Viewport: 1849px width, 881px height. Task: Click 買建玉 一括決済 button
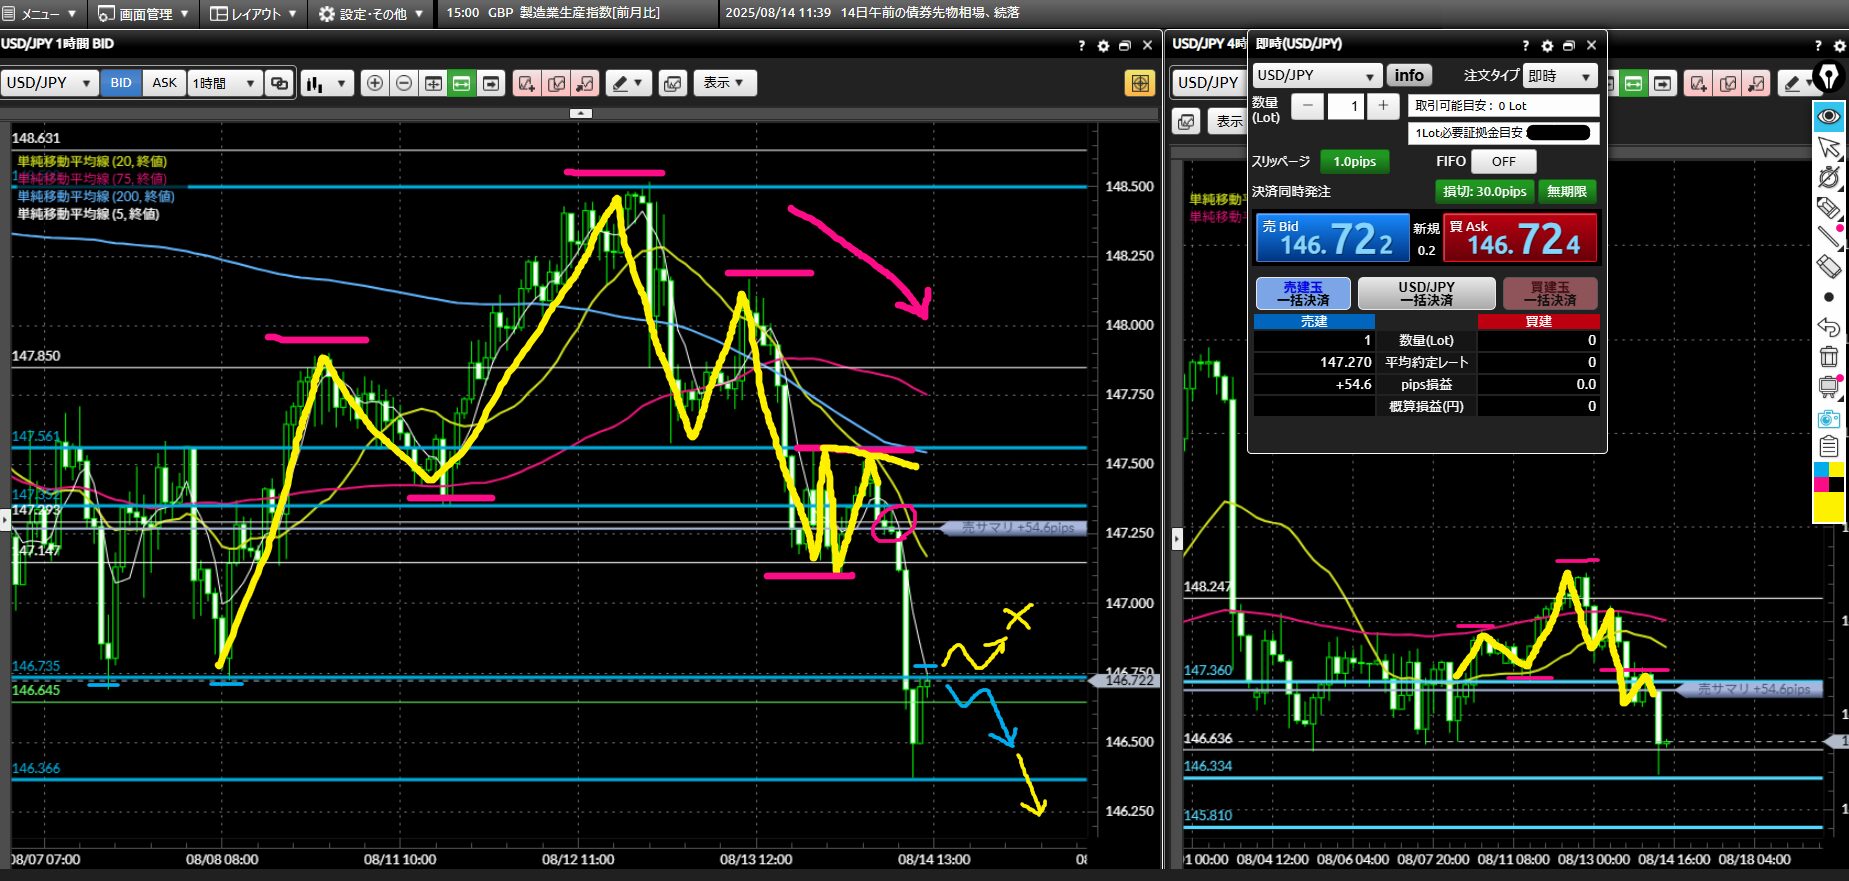(x=1550, y=294)
